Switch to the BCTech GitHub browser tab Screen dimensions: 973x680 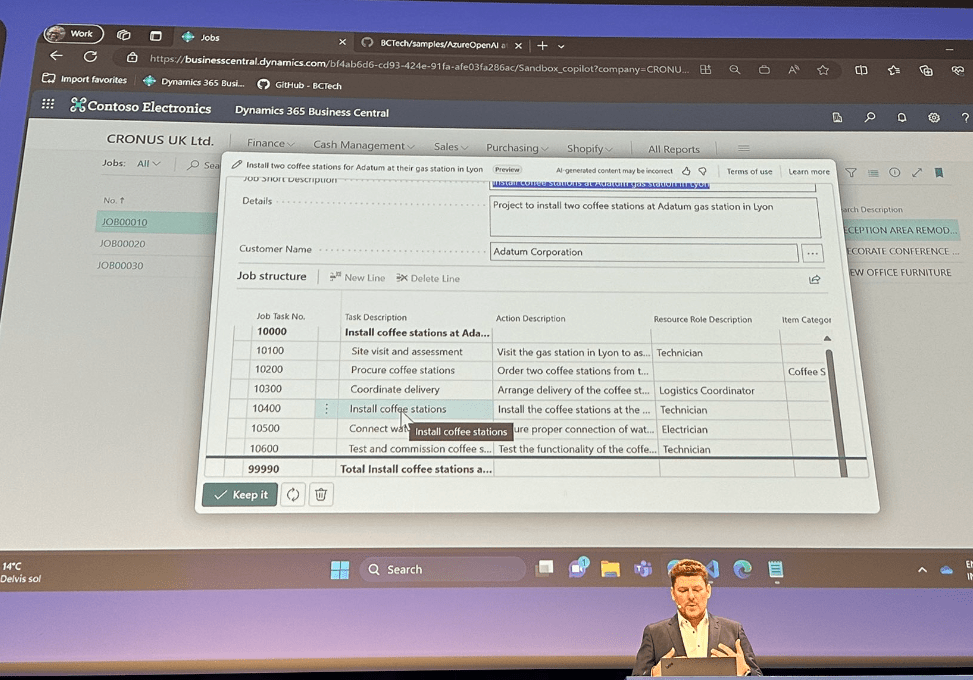(440, 45)
